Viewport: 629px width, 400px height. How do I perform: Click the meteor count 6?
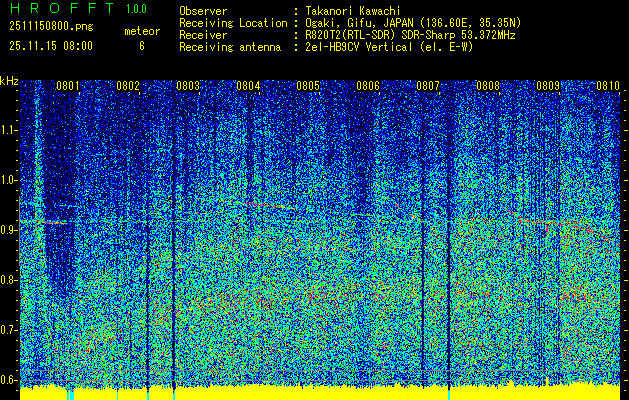pyautogui.click(x=142, y=46)
